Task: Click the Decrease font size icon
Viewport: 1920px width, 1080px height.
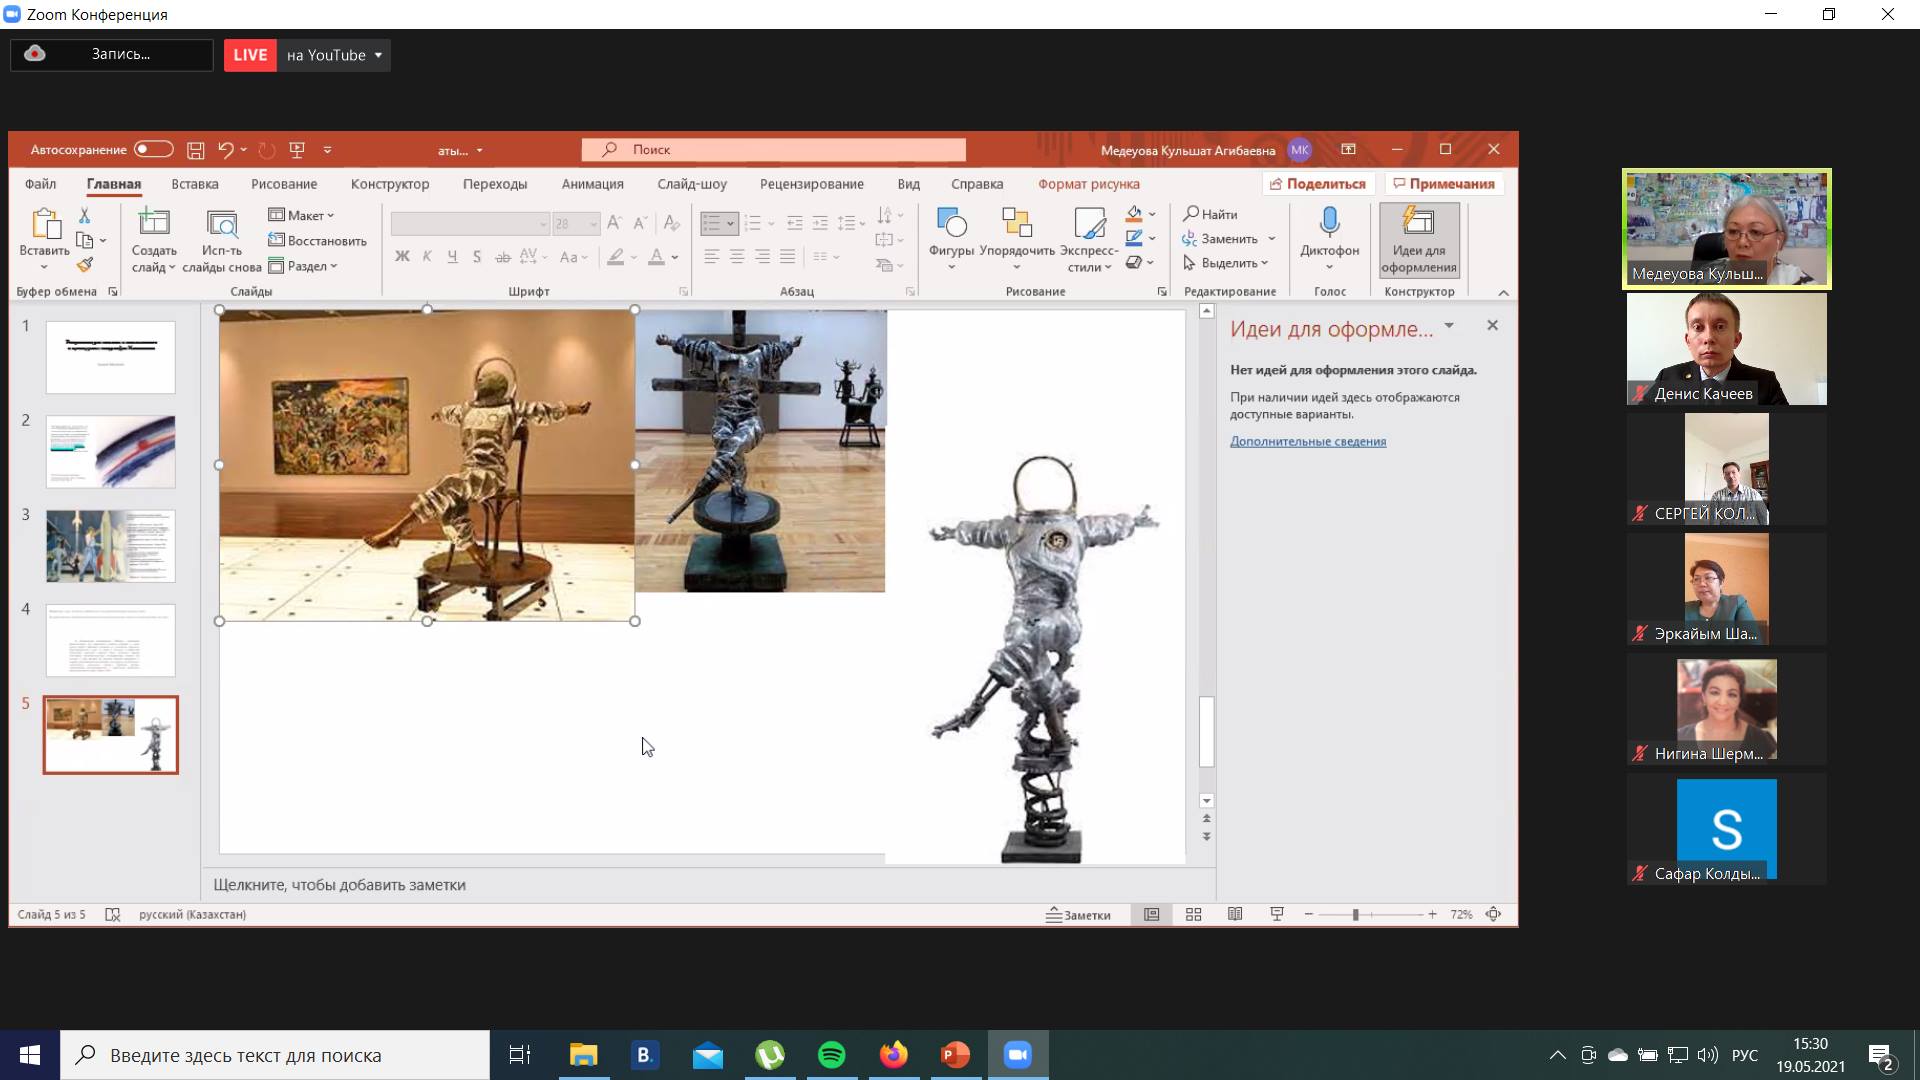Action: click(639, 223)
